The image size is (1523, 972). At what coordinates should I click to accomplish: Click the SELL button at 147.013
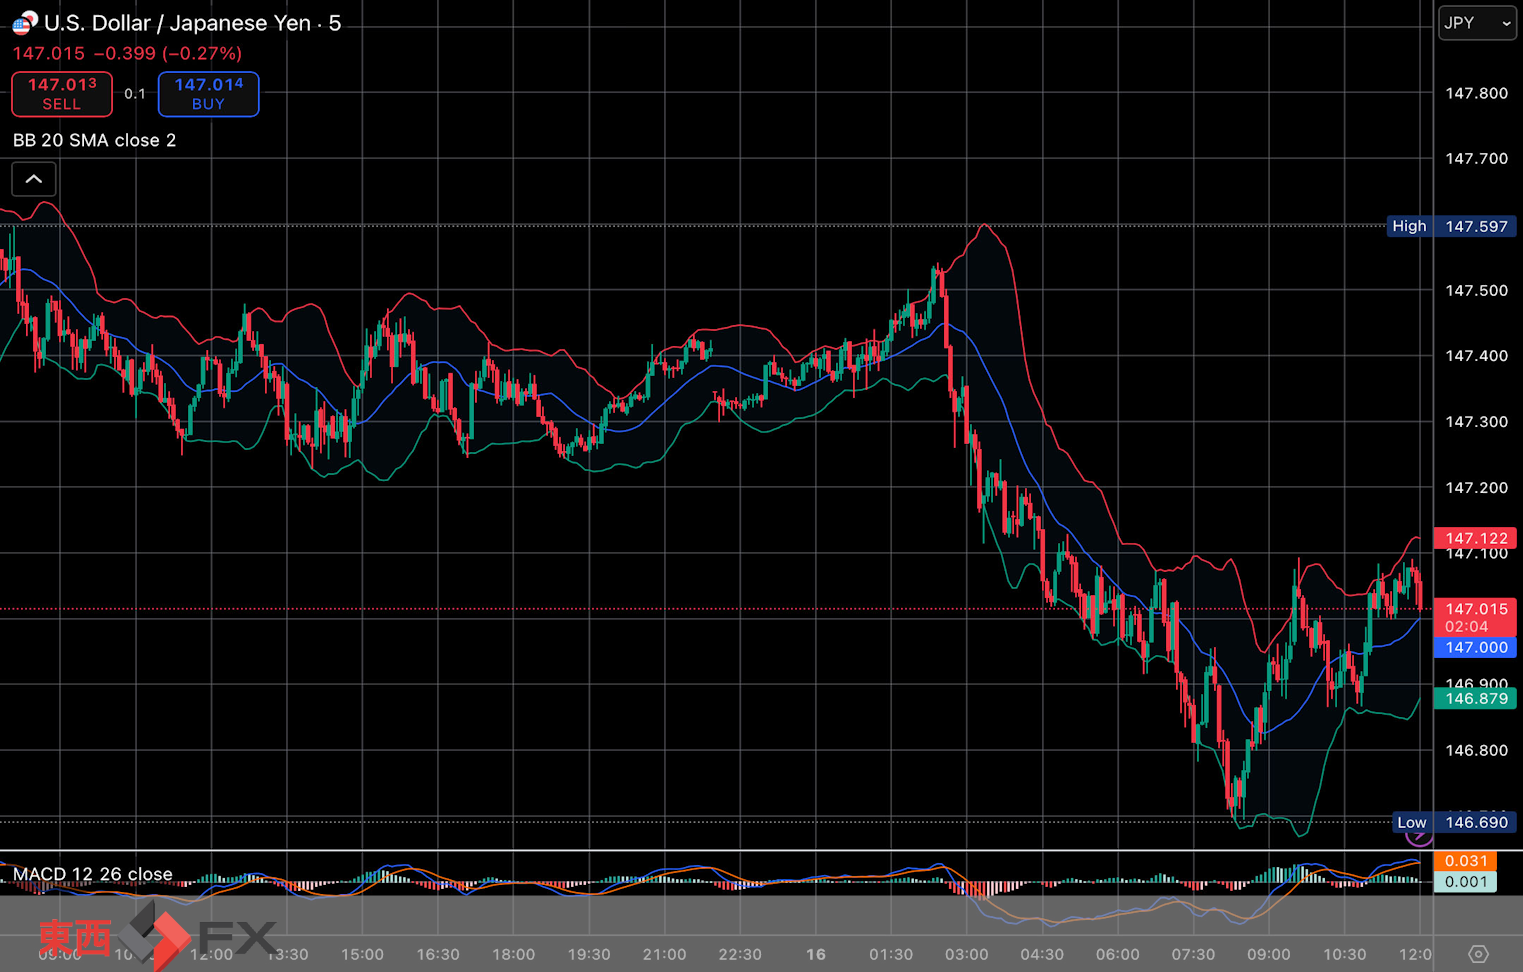coord(62,94)
